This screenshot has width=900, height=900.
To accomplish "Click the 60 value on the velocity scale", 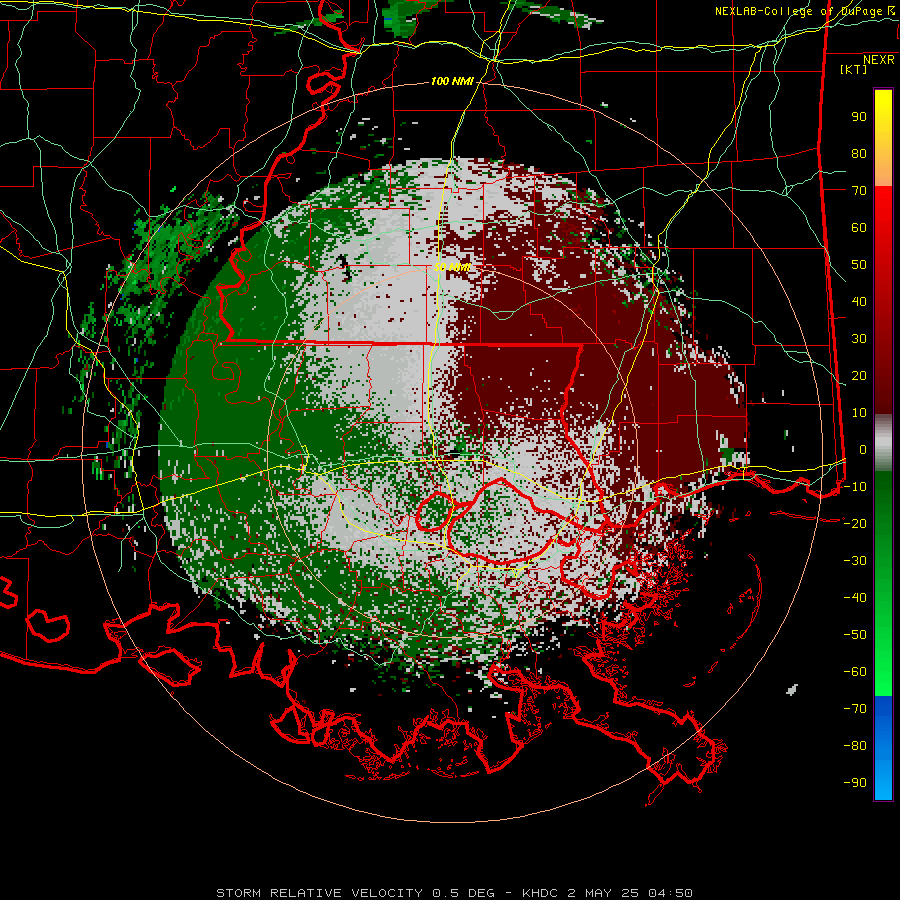I will [859, 228].
